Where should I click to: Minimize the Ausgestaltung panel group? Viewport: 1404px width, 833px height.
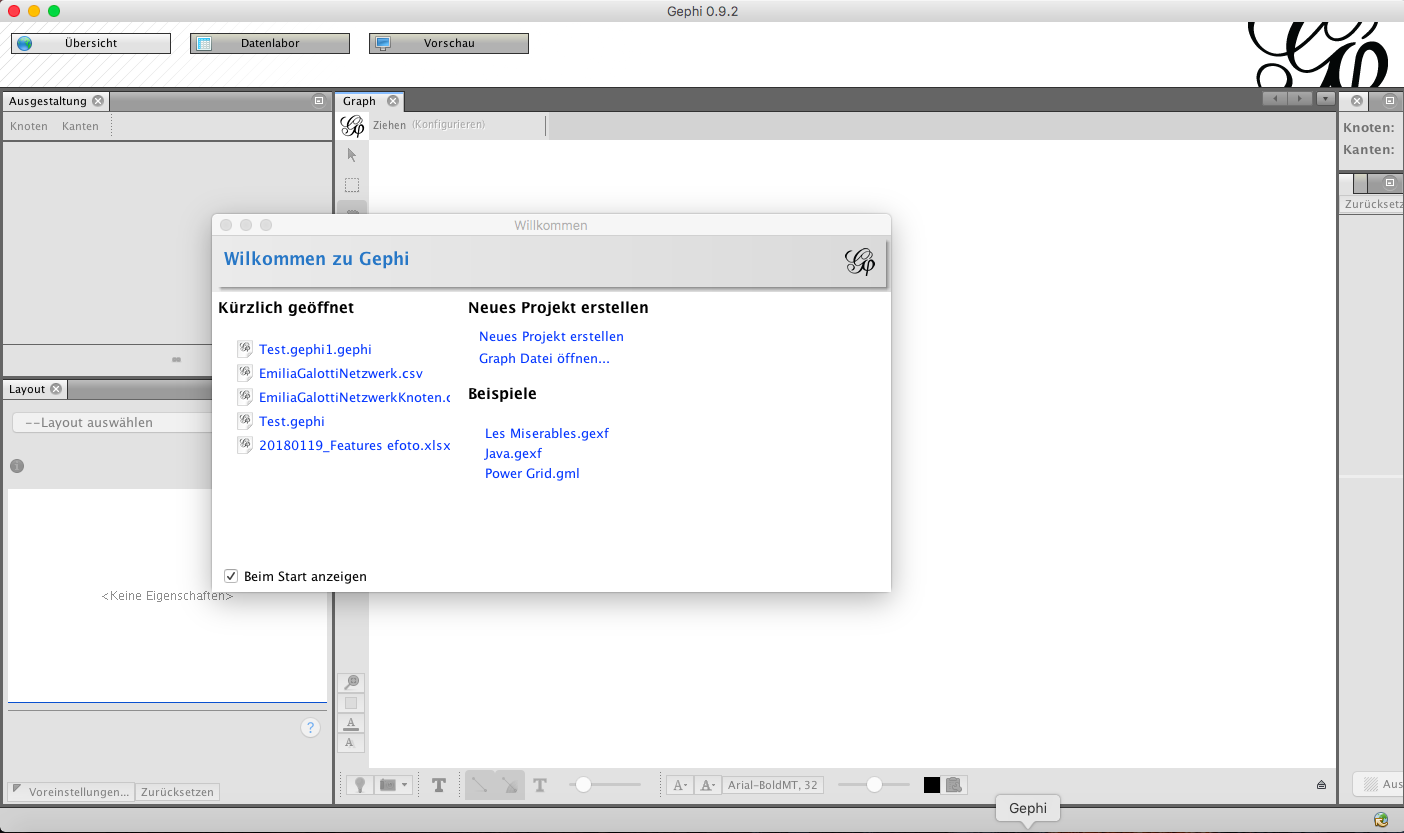319,101
